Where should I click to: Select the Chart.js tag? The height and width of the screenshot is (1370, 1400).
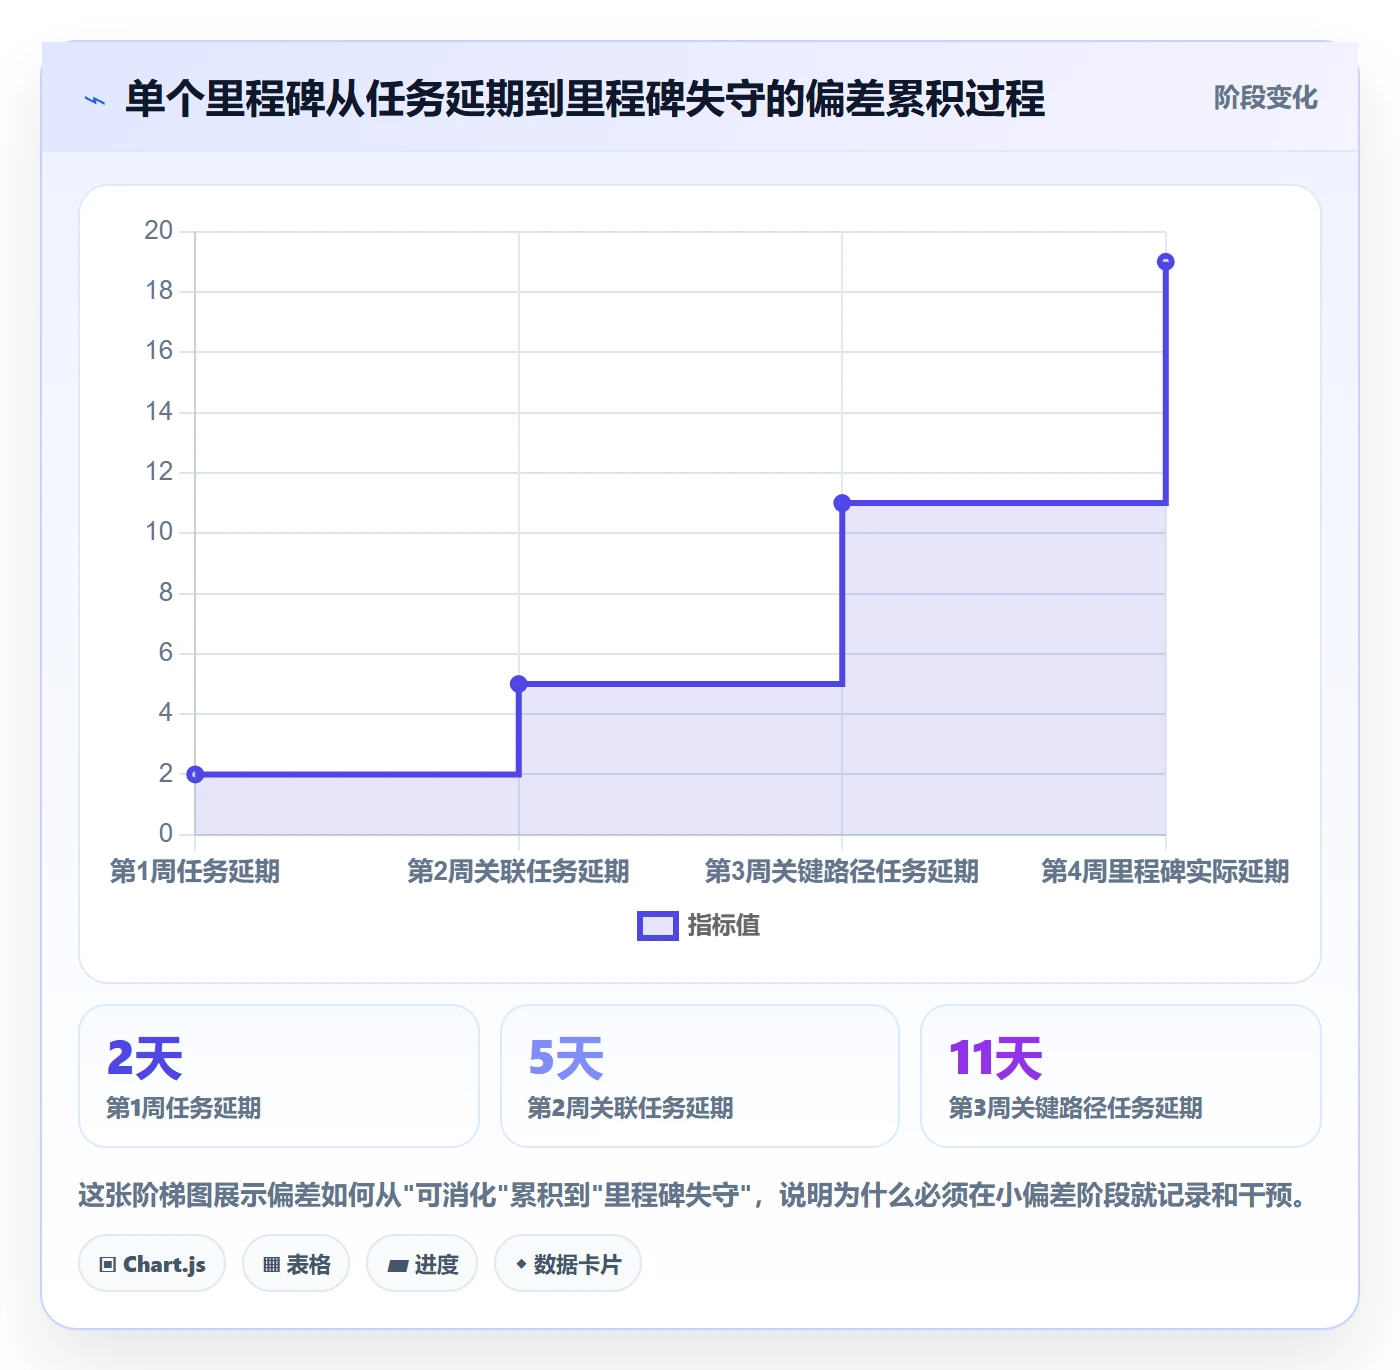(x=152, y=1264)
